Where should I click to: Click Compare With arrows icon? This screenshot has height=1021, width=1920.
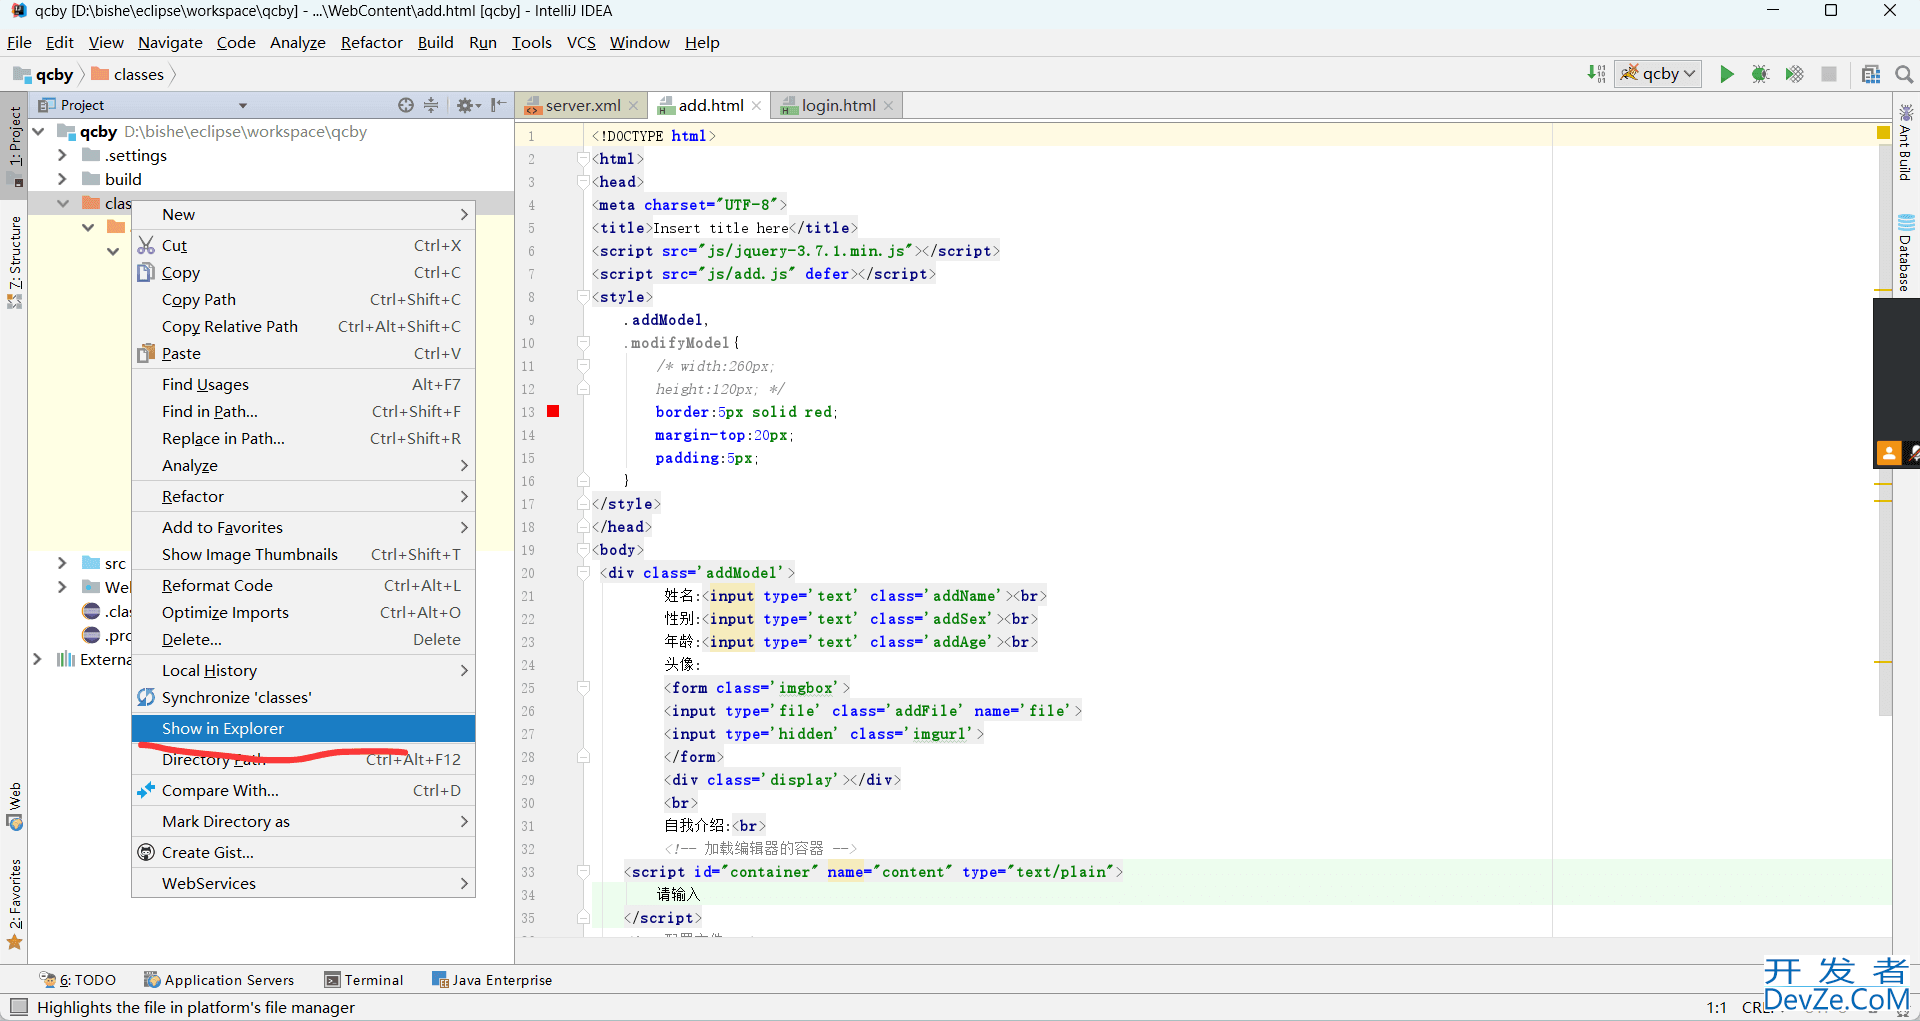(x=146, y=790)
